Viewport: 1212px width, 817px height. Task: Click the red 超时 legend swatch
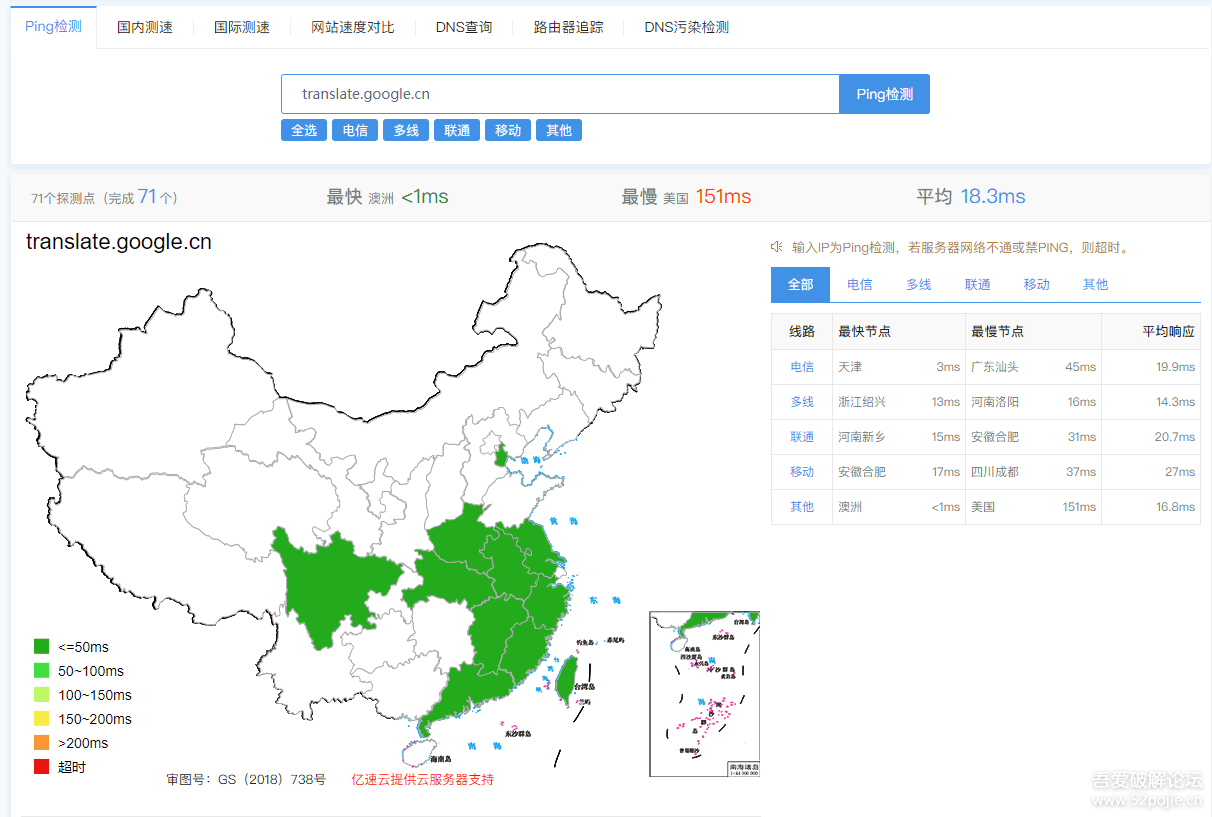(41, 767)
